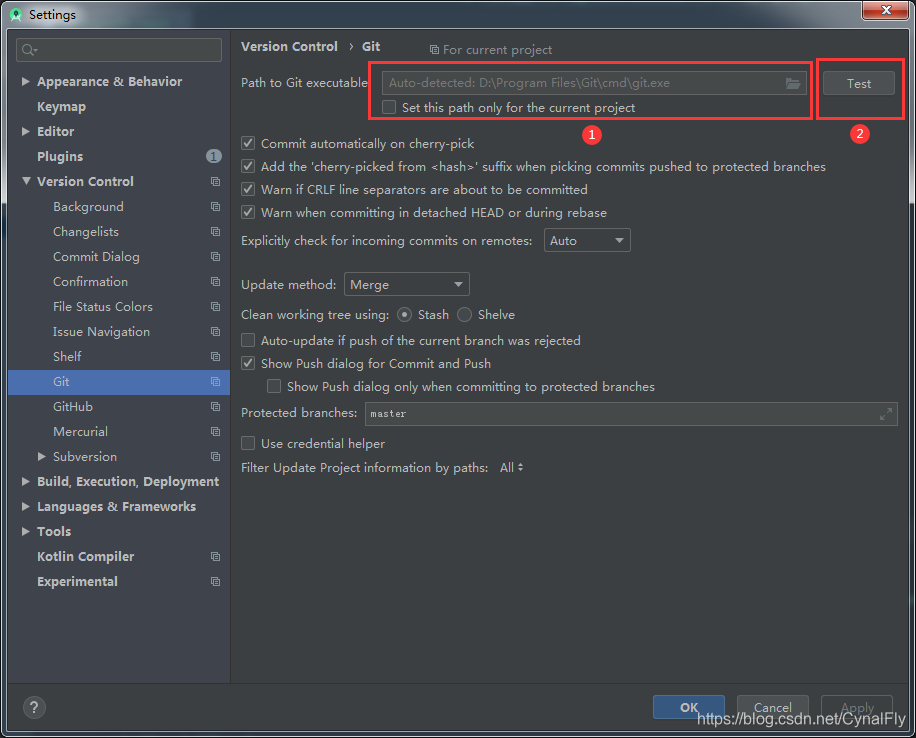Open Experimental settings
Viewport: 916px width, 738px height.
coord(78,582)
